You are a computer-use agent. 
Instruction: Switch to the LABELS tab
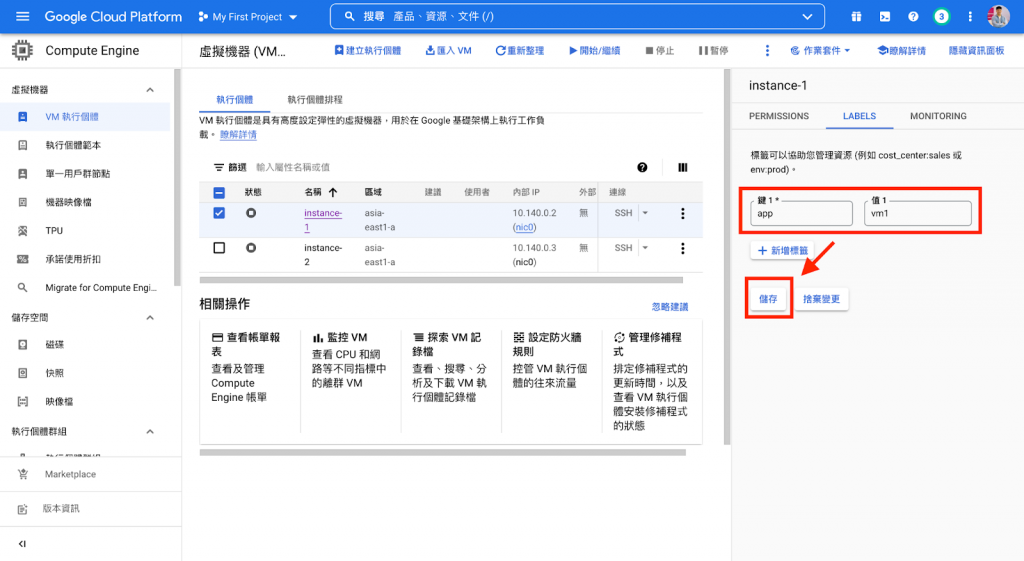(859, 116)
